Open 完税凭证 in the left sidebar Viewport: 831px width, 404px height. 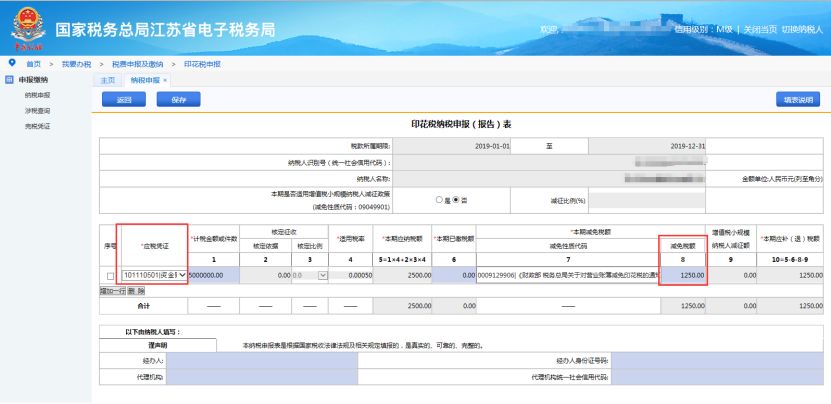pyautogui.click(x=38, y=126)
